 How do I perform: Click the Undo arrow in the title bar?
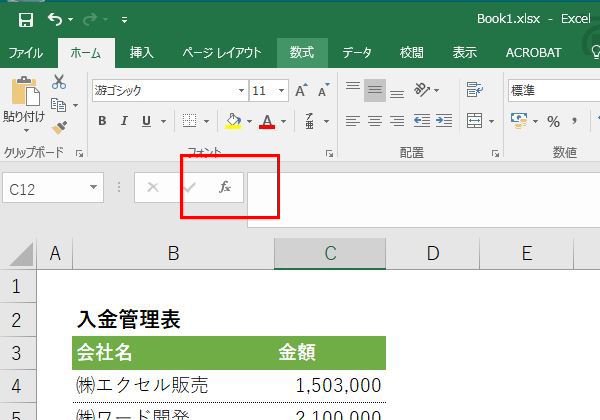tap(55, 19)
